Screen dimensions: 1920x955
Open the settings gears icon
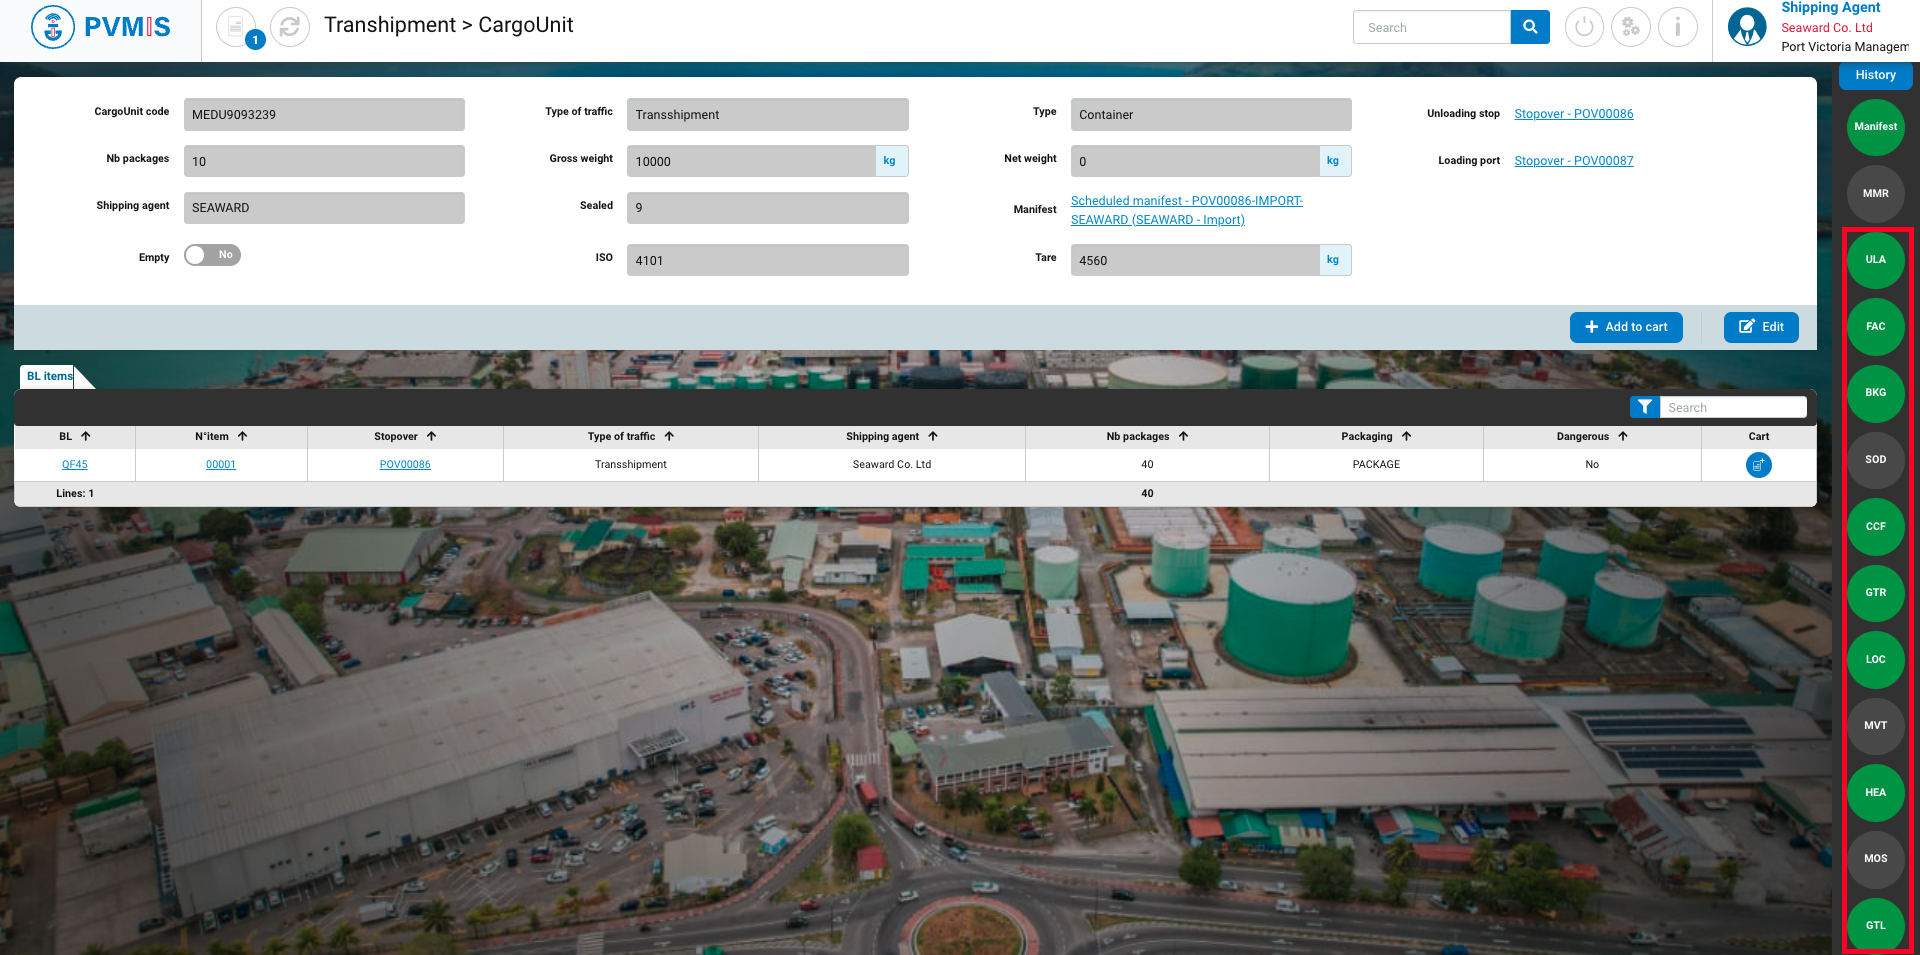coord(1631,27)
